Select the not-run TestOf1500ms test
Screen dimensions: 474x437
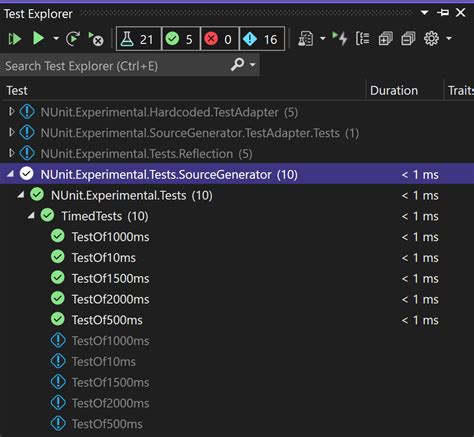[x=237, y=382]
